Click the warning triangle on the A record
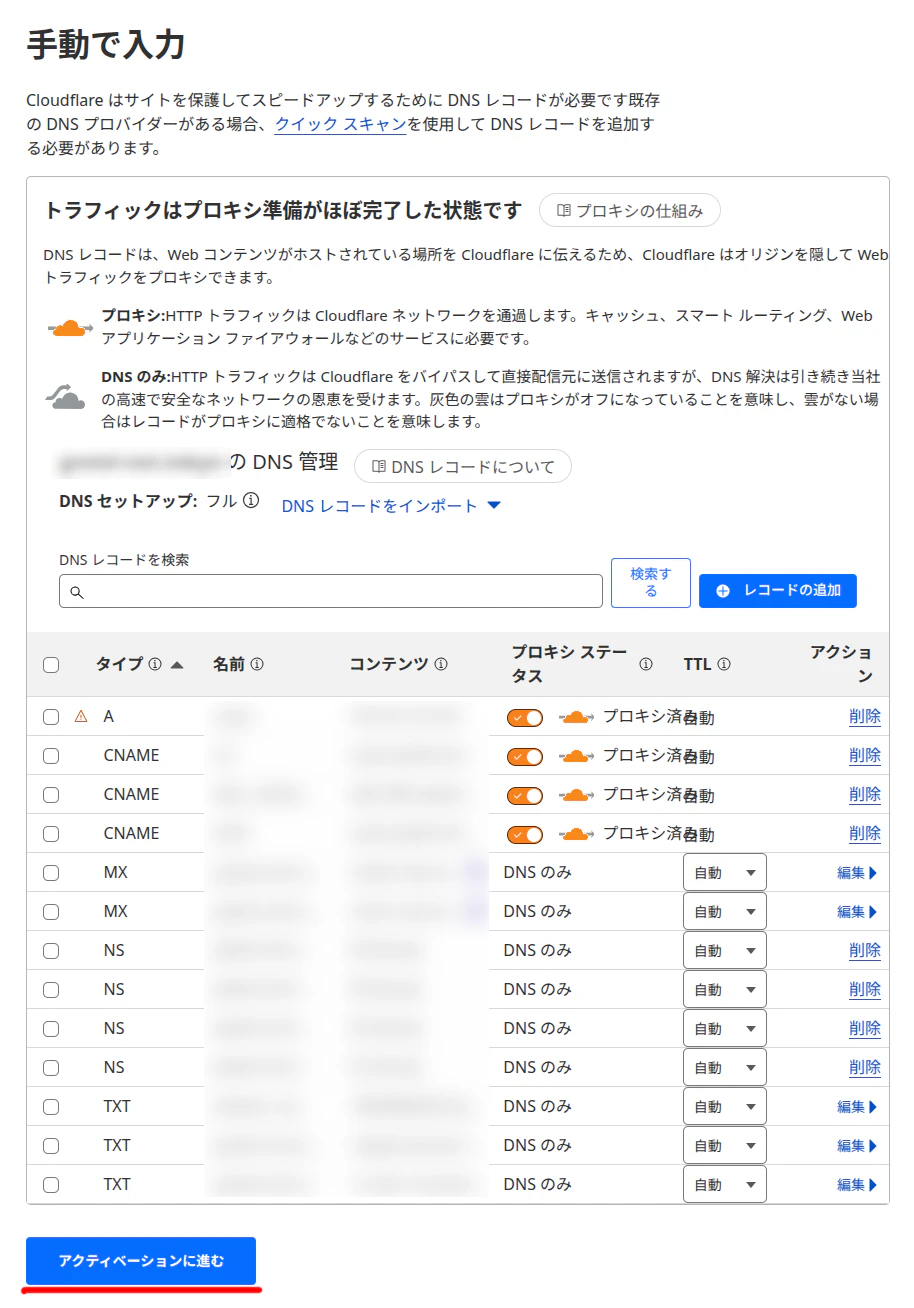This screenshot has height=1308, width=914. [x=81, y=716]
